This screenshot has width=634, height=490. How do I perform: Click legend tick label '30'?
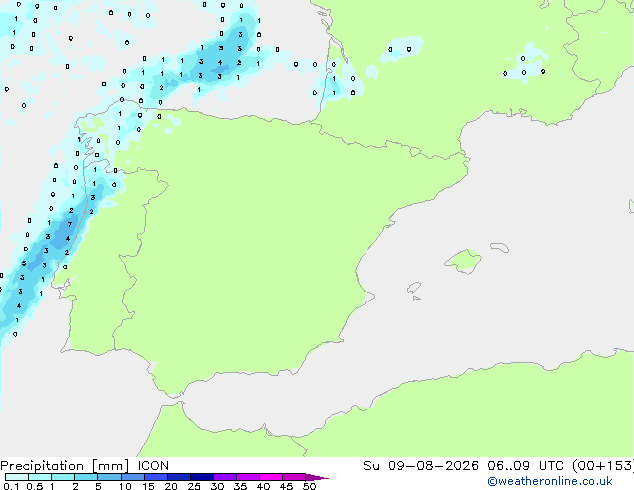(217, 486)
